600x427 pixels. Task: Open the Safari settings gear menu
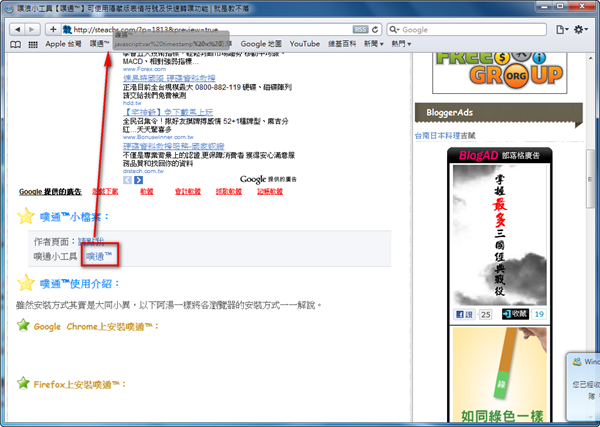[580, 29]
